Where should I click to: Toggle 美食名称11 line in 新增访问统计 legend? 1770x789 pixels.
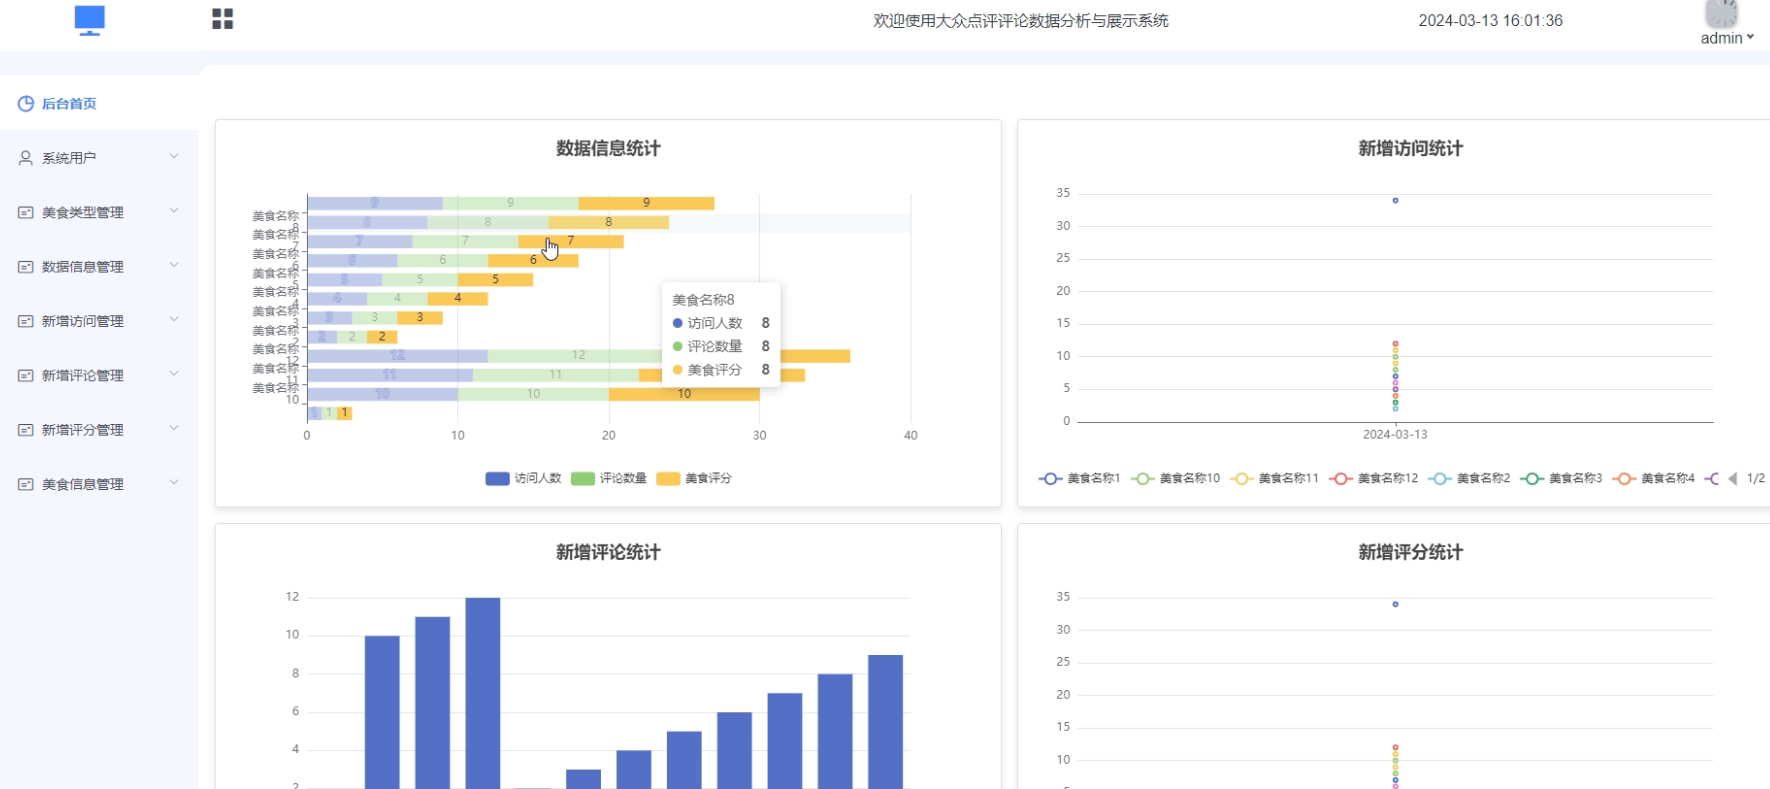tap(1275, 478)
